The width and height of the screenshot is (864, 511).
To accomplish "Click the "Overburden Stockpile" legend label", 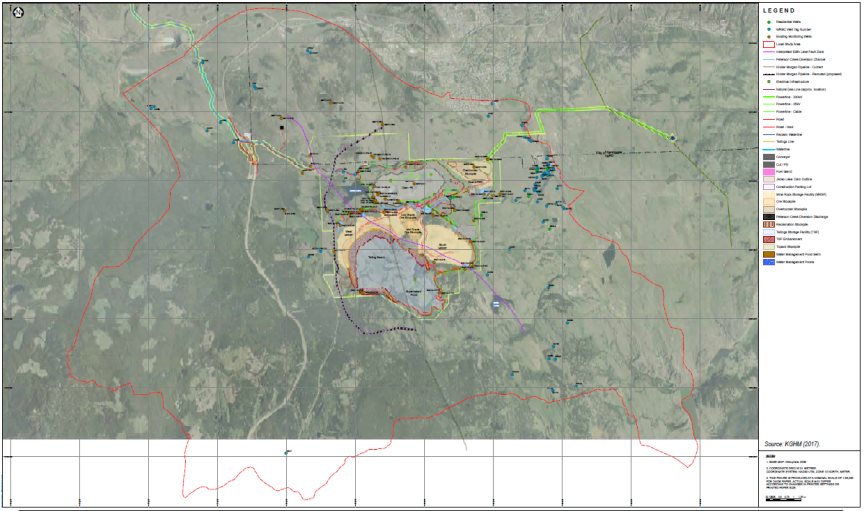I will (791, 209).
